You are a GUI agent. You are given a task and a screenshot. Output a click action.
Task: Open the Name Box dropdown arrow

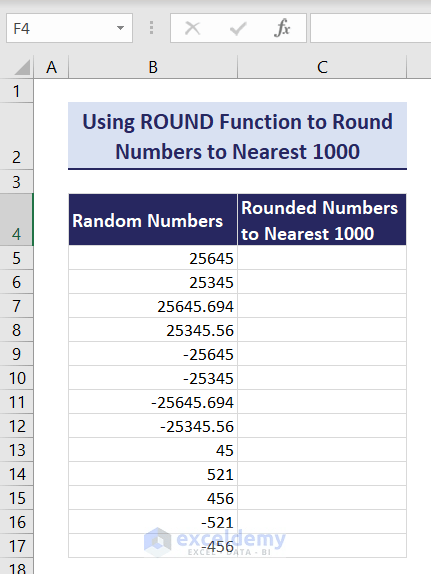pyautogui.click(x=120, y=28)
